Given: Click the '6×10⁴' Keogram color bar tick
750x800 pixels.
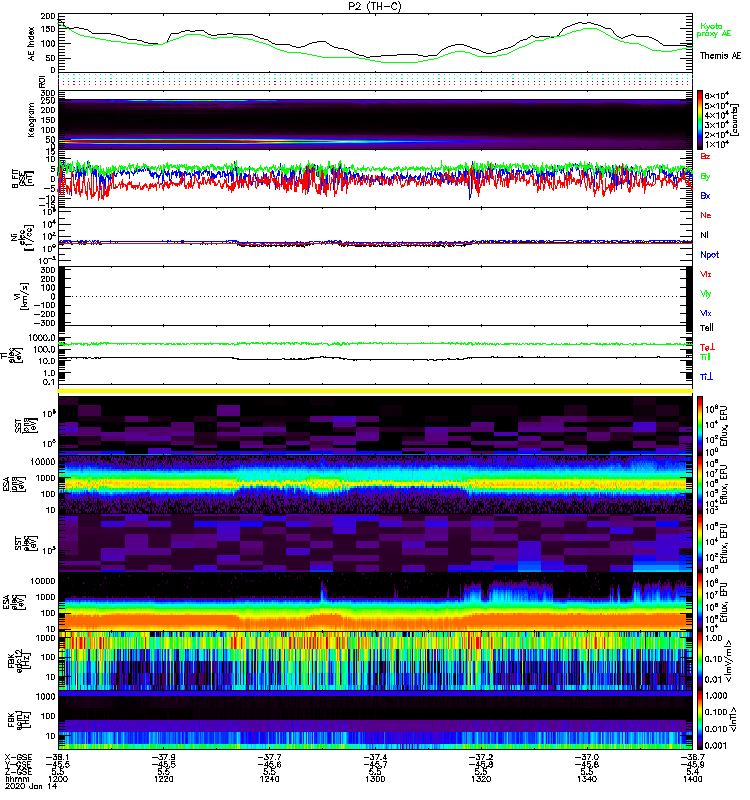Looking at the screenshot, I should [716, 96].
